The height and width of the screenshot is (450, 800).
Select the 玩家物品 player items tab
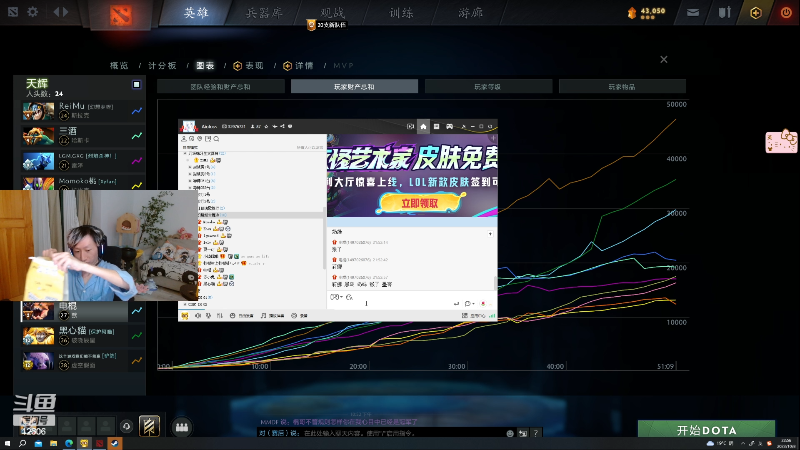pyautogui.click(x=622, y=87)
